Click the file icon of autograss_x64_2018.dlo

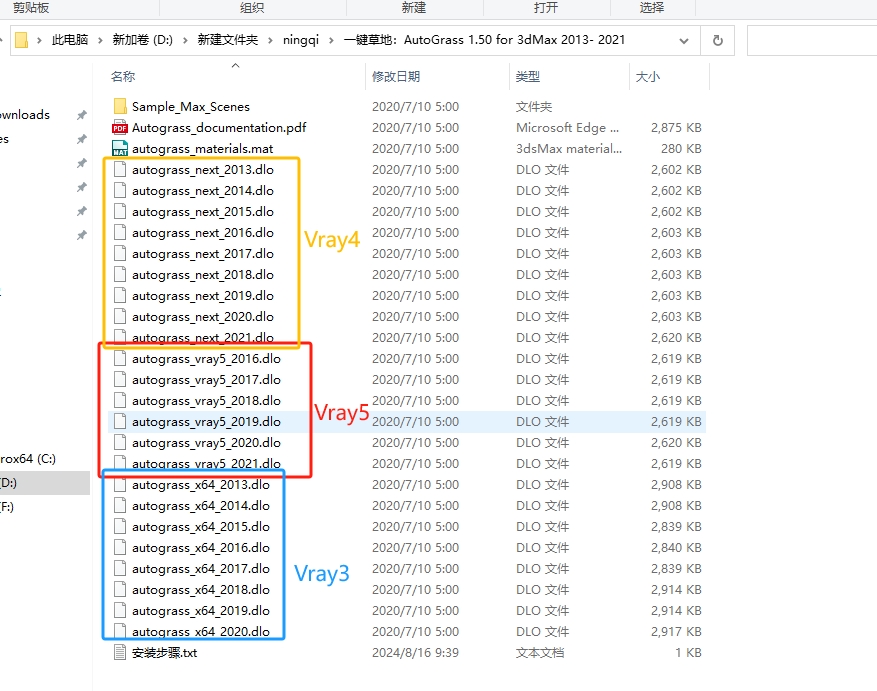click(x=120, y=589)
